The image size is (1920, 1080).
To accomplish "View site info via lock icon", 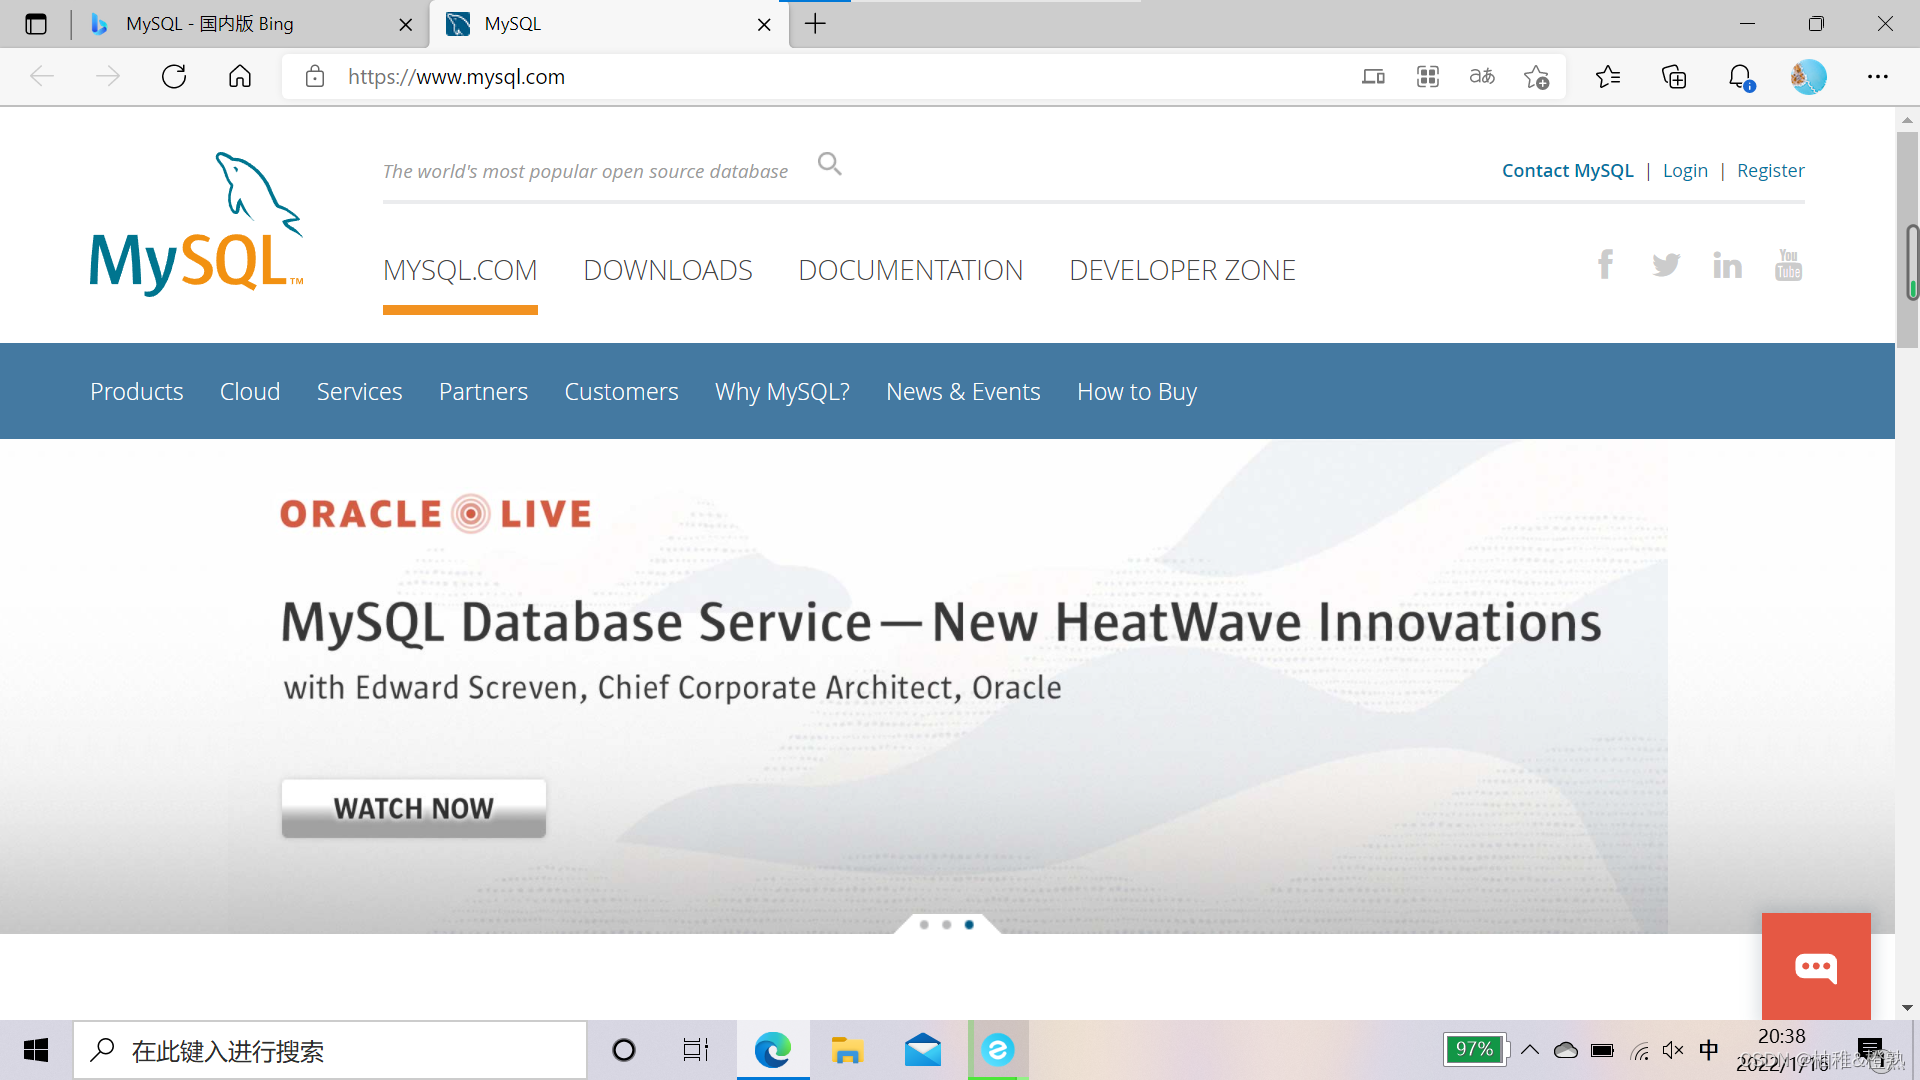I will [315, 77].
